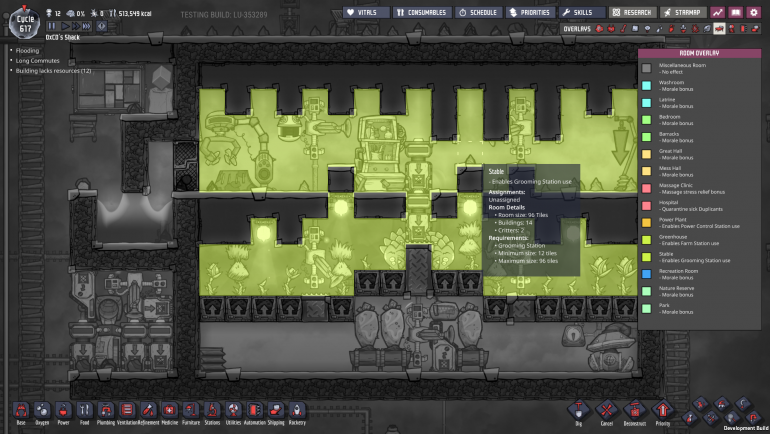This screenshot has width=770, height=434.
Task: Select the Deconstruct tool
Action: (634, 409)
